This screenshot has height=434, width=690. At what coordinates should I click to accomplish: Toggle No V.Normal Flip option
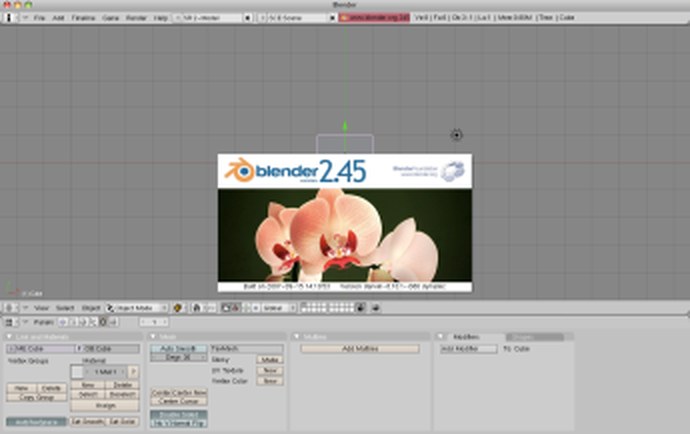(179, 423)
